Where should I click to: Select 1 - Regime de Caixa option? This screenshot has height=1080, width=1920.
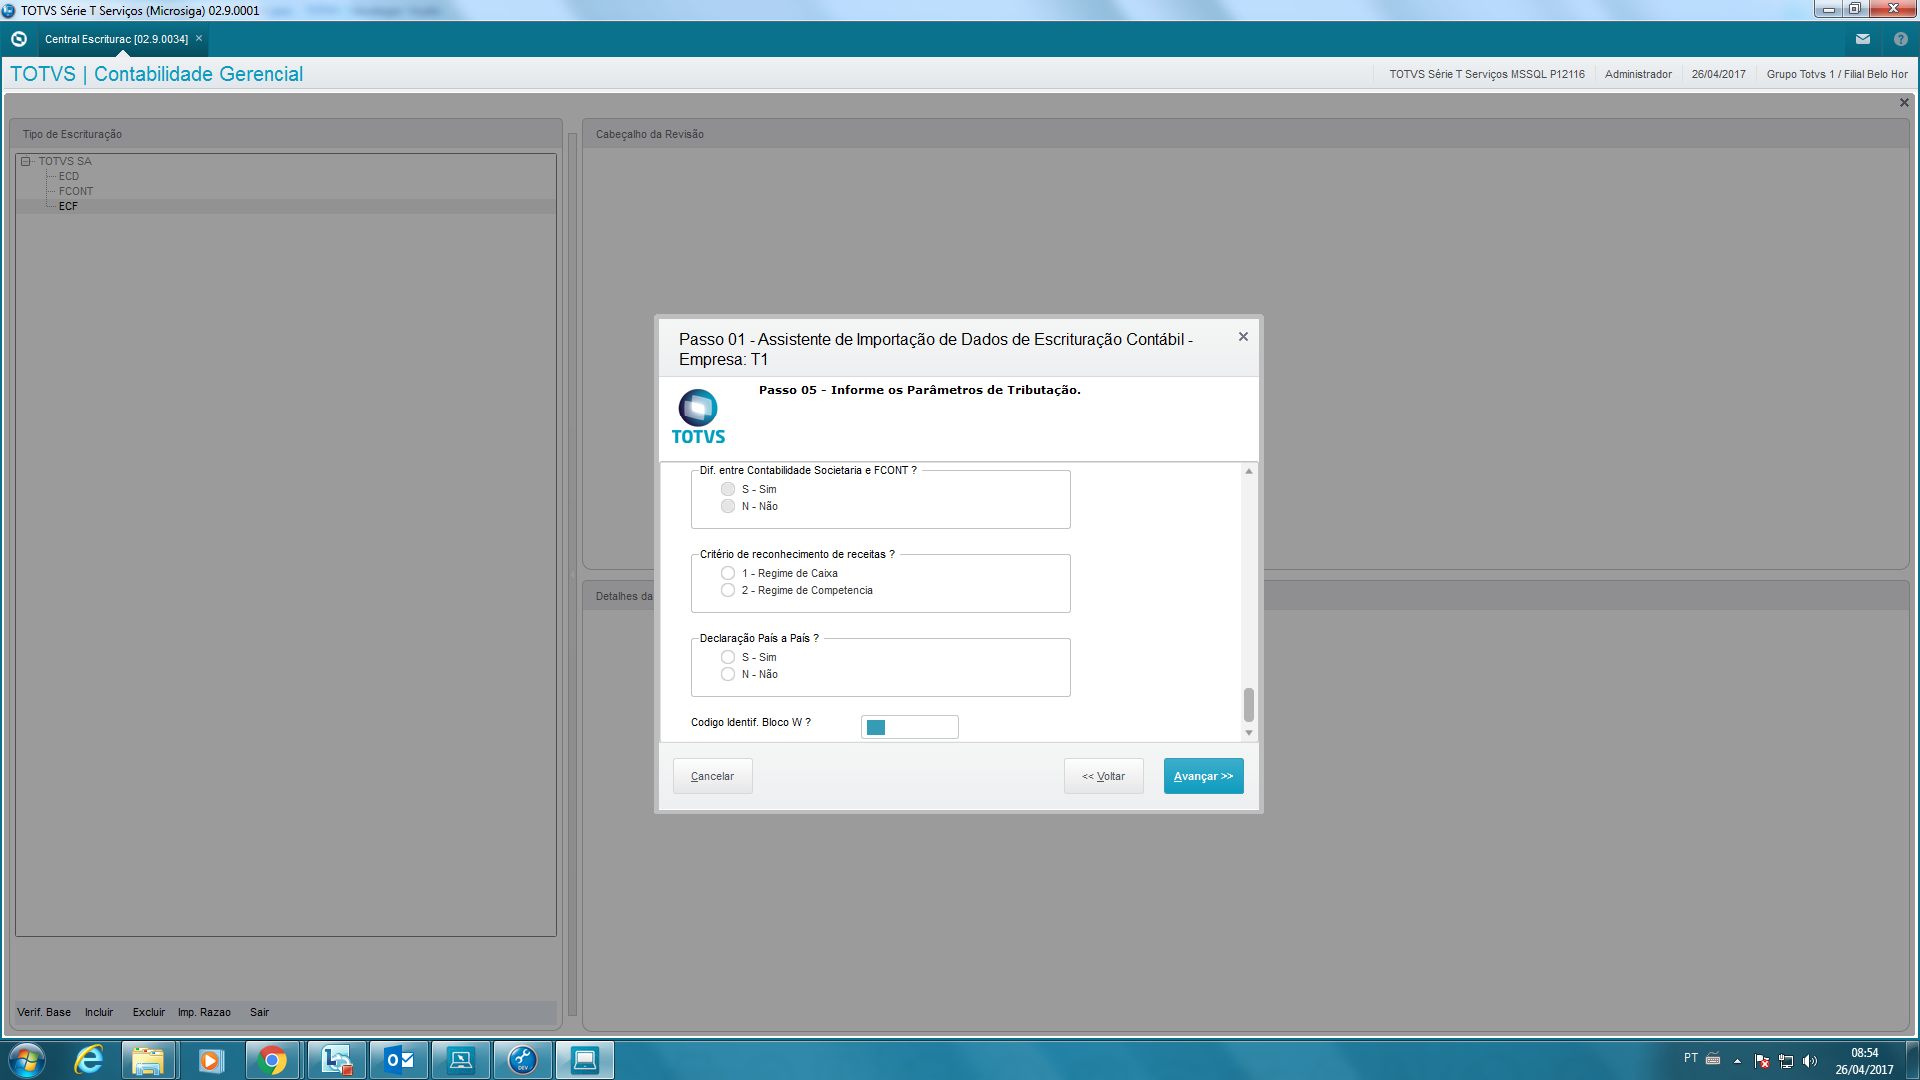[728, 573]
